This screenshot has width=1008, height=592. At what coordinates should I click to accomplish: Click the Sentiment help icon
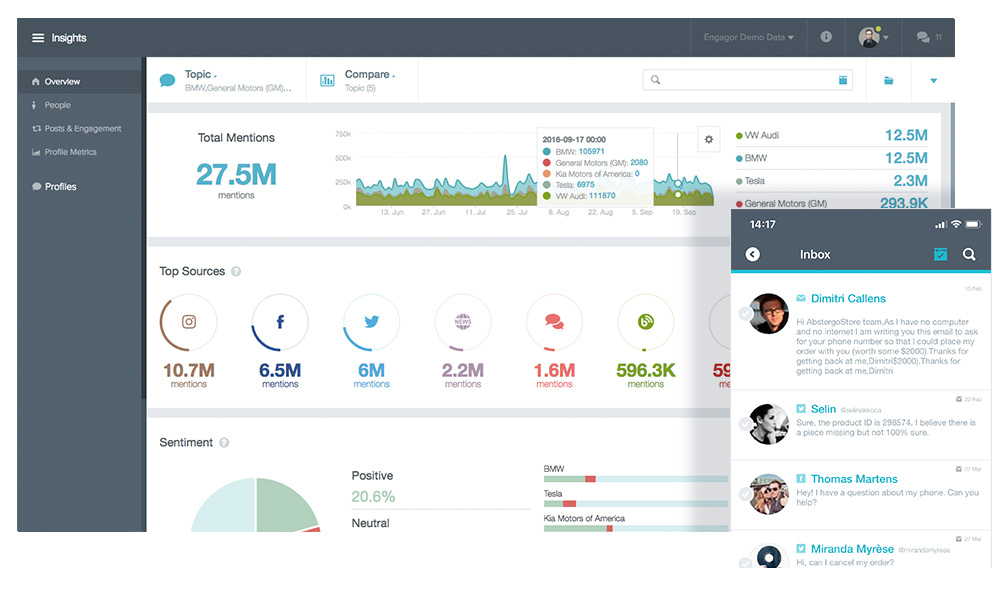pos(224,442)
